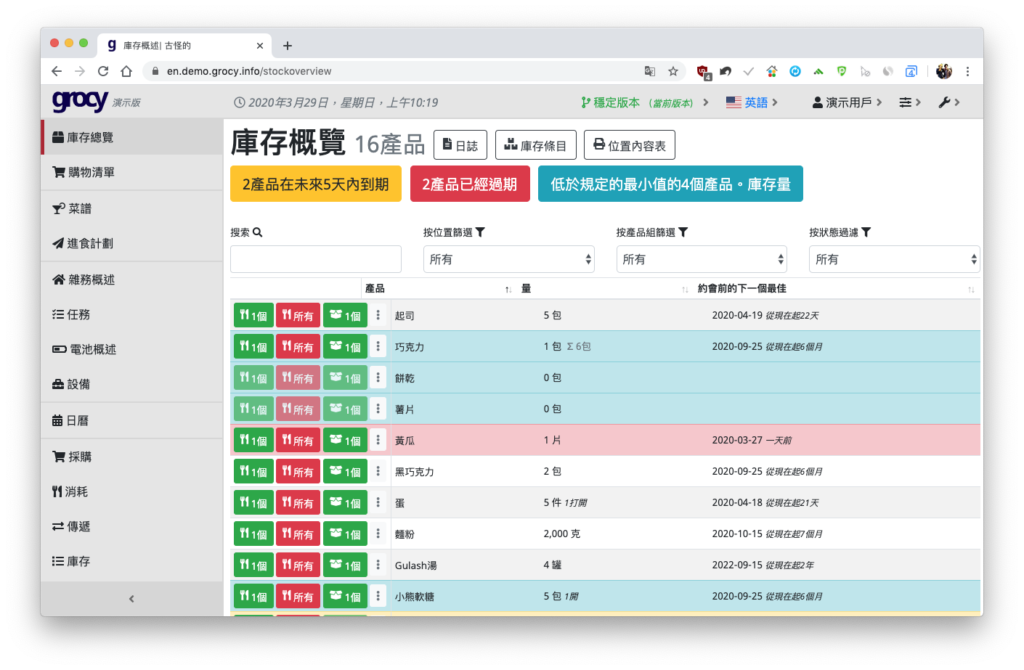Consume 1個 of 起司
This screenshot has width=1024, height=670.
pyautogui.click(x=253, y=315)
